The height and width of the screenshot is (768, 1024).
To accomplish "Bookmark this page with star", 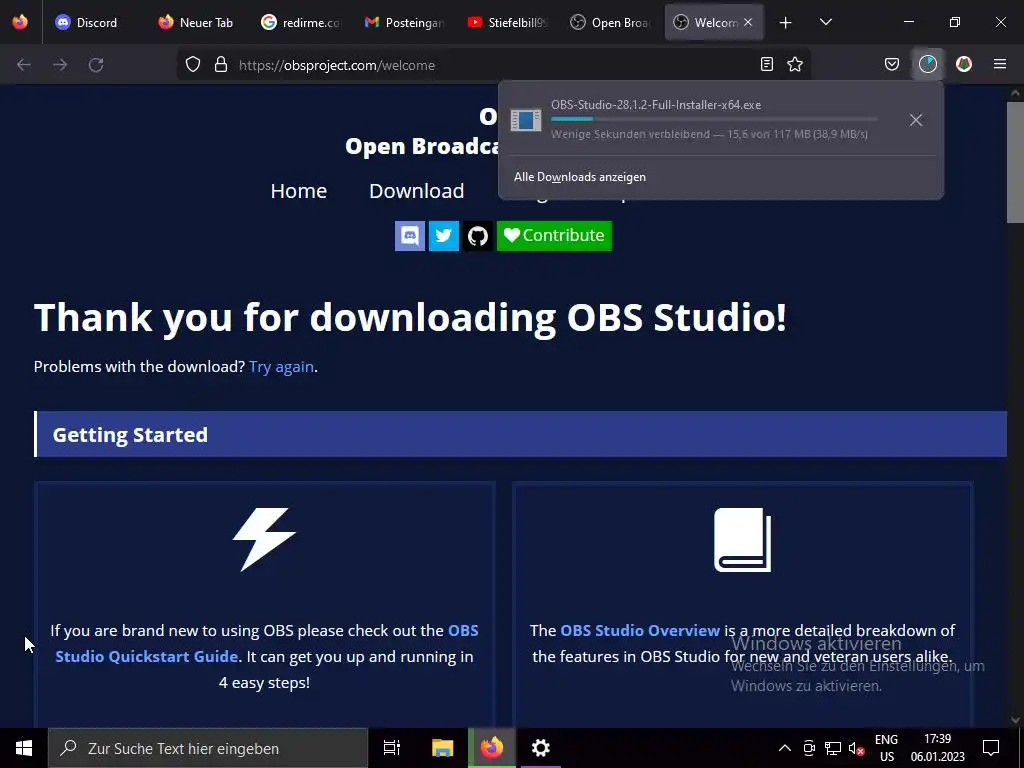I will 795,64.
